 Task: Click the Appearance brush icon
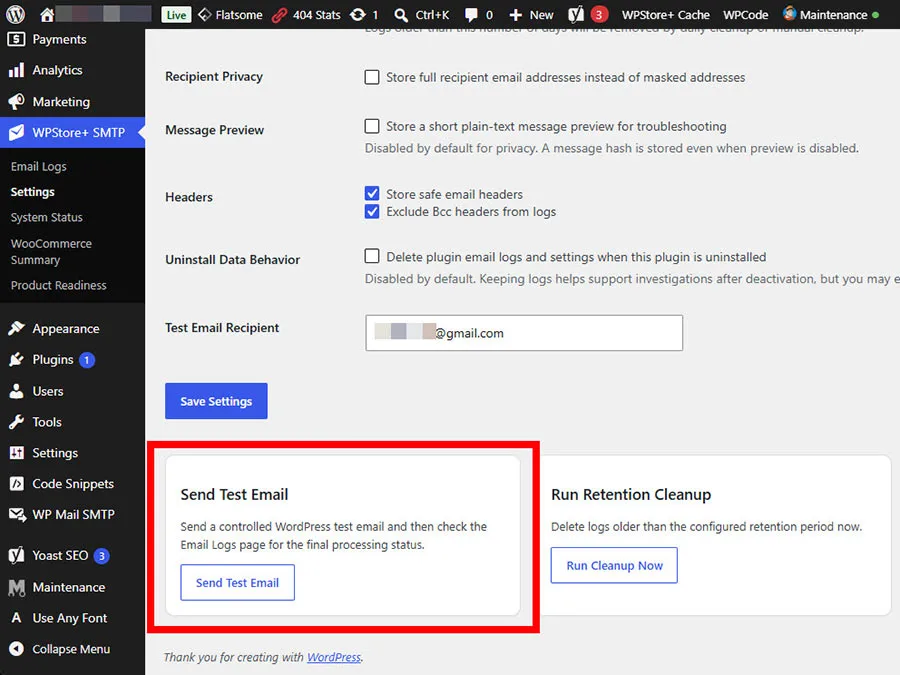point(16,328)
